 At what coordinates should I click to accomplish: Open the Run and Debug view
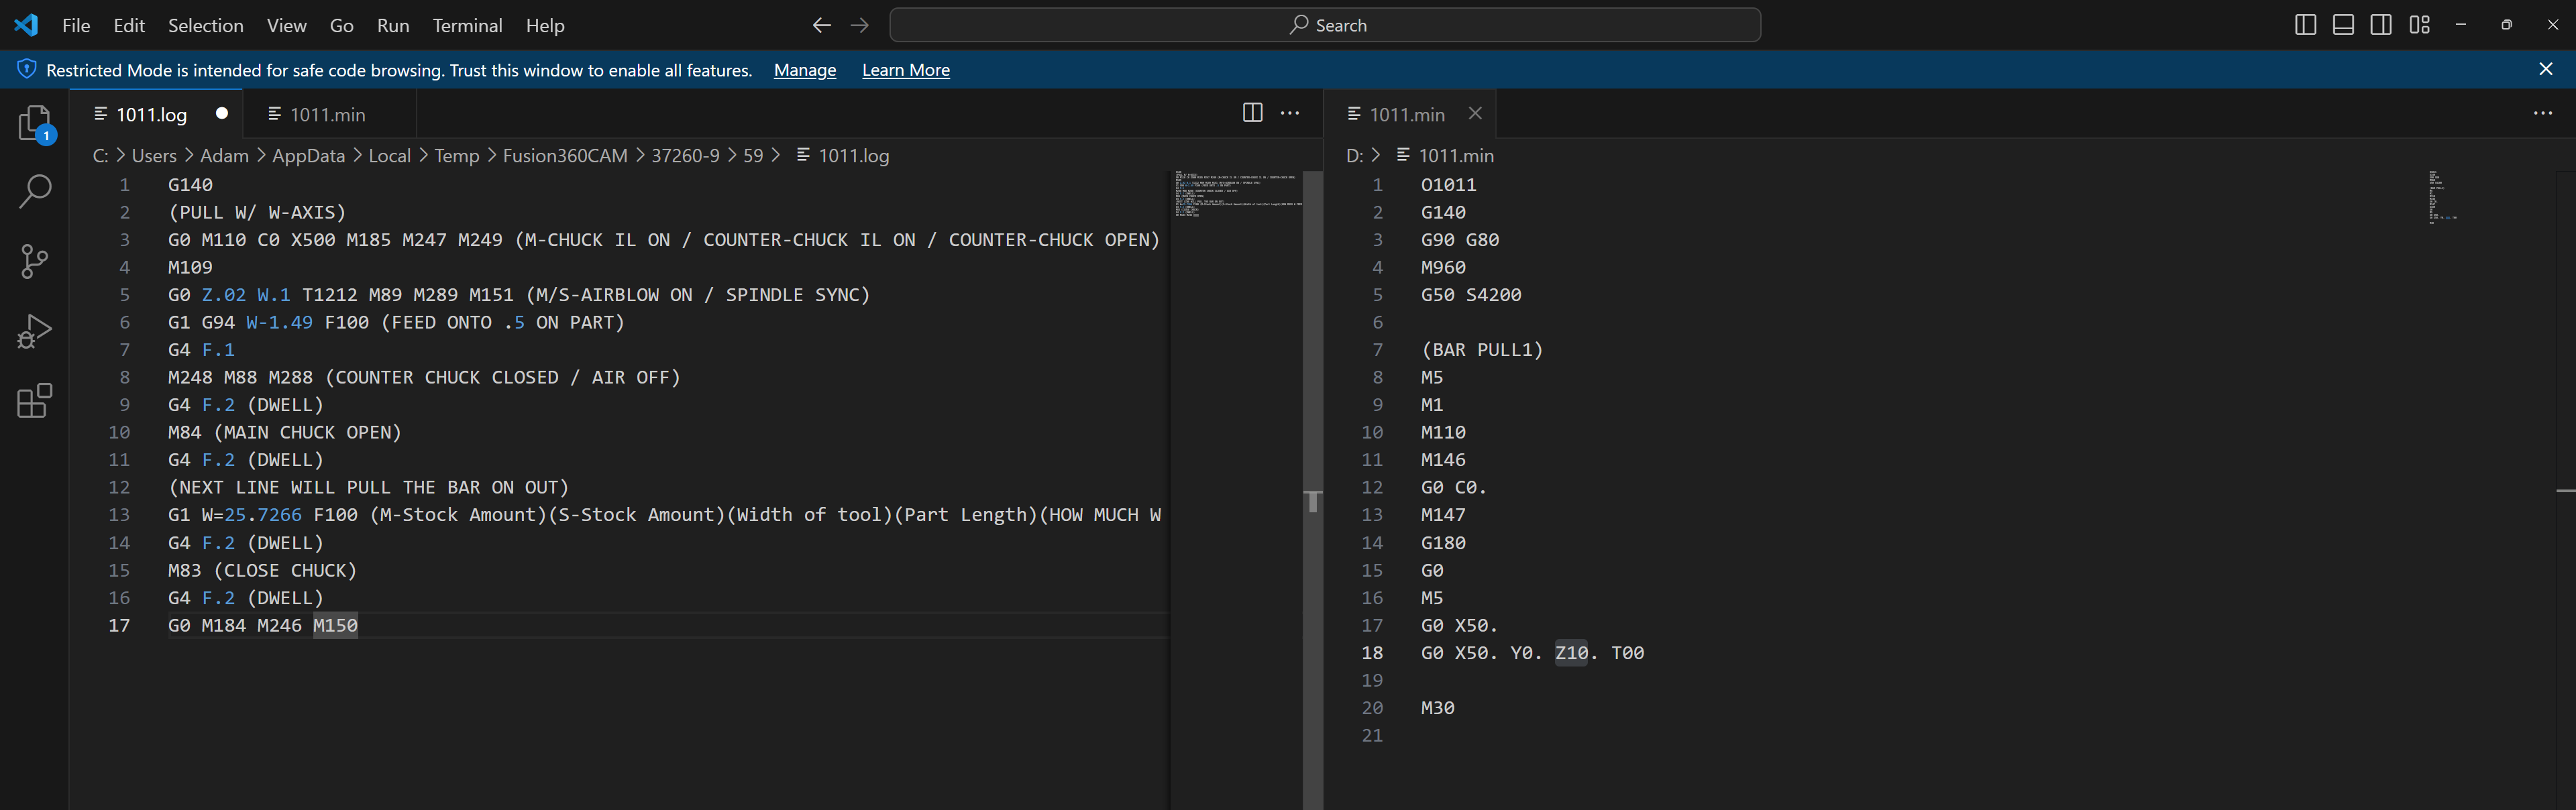[x=35, y=331]
